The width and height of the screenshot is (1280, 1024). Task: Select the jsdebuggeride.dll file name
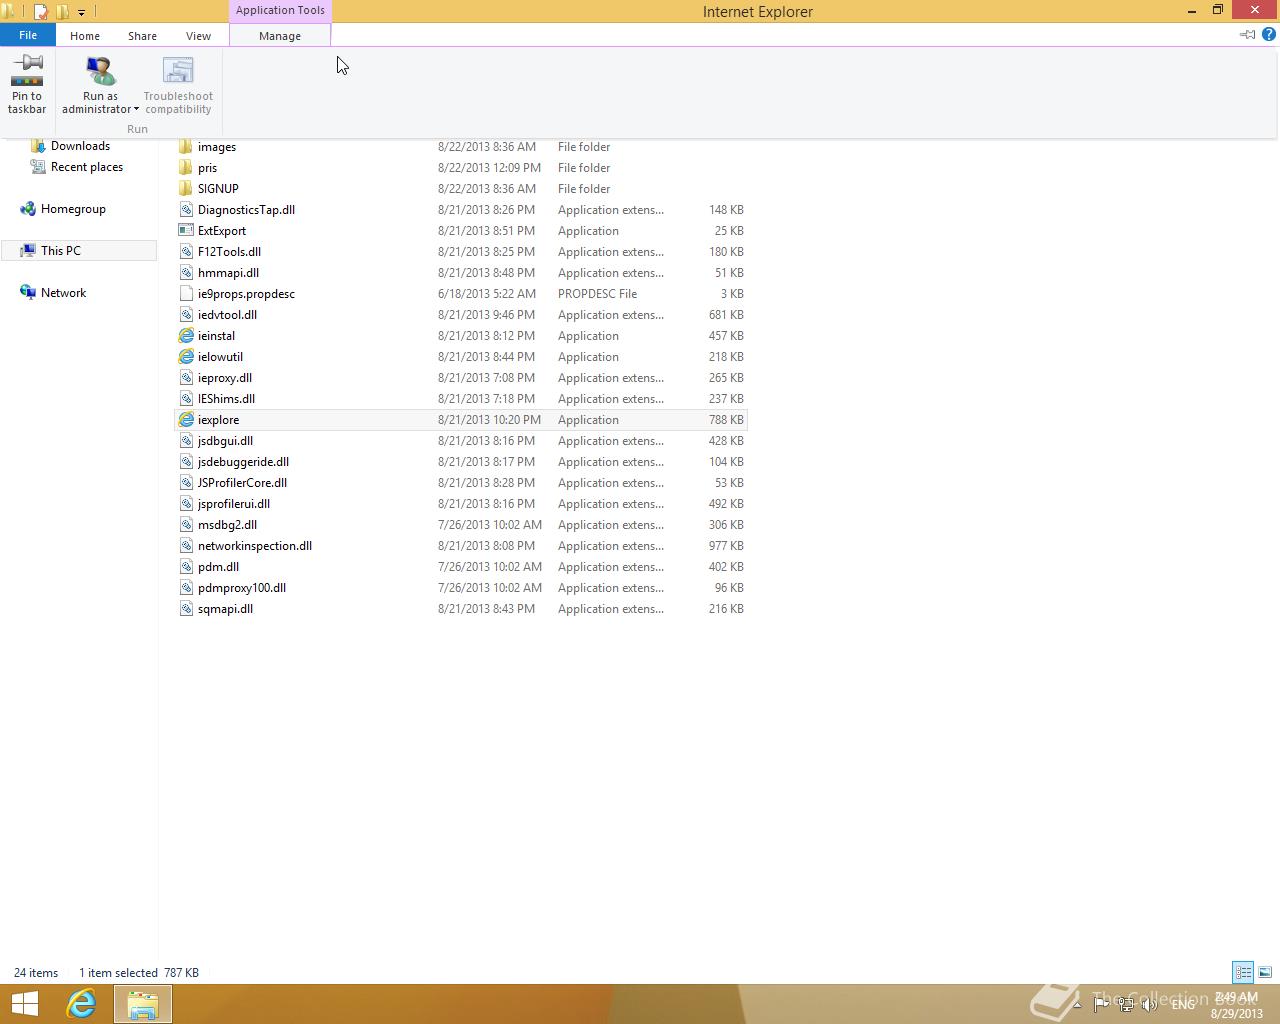pyautogui.click(x=243, y=462)
